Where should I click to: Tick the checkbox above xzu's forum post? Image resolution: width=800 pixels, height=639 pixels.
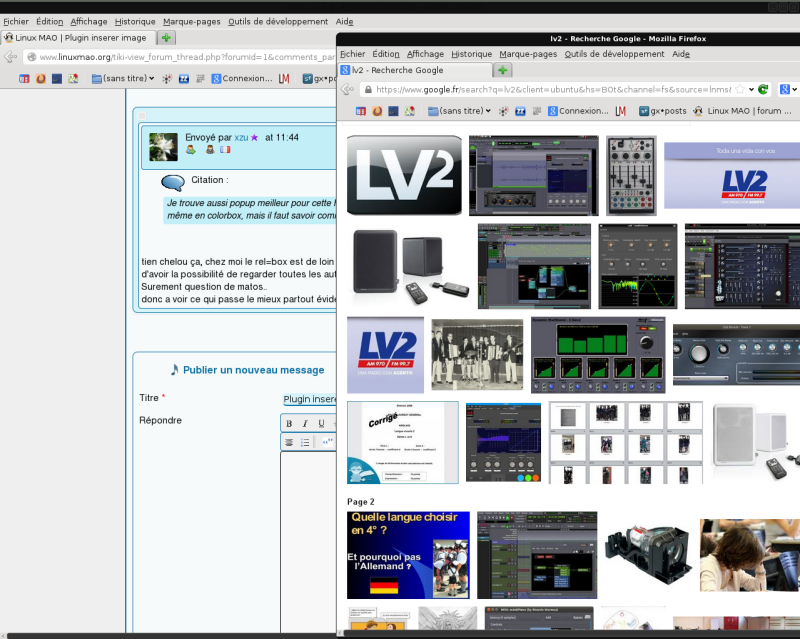point(142,116)
